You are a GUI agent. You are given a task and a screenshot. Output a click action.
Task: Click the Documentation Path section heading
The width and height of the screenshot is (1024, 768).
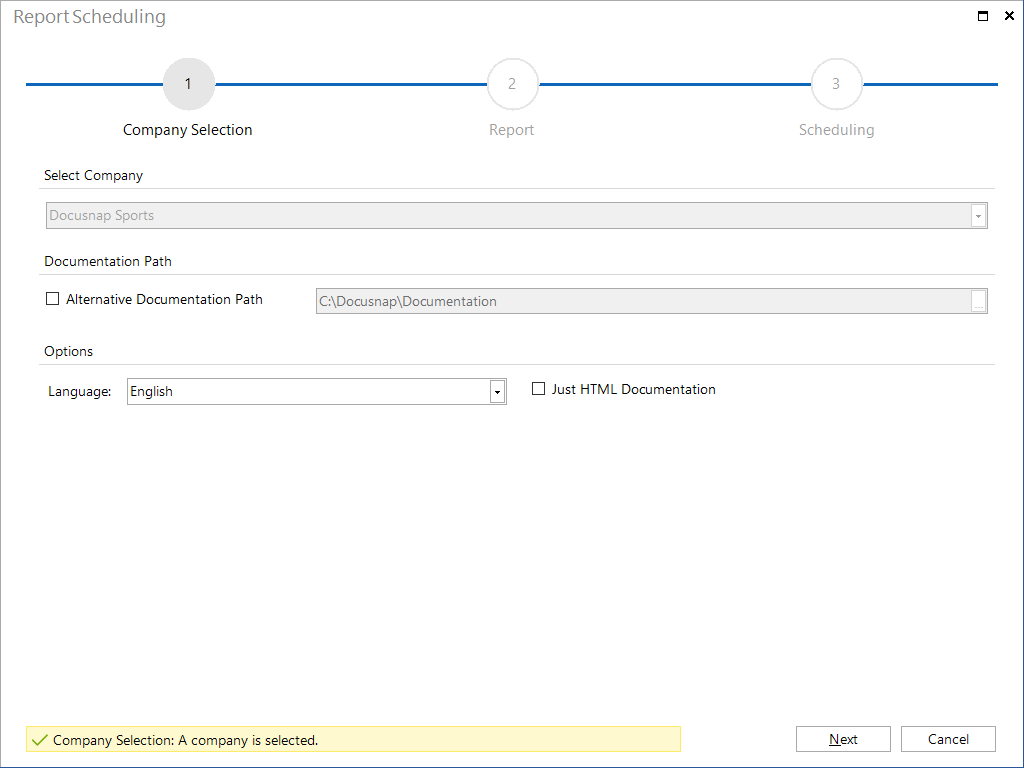108,261
